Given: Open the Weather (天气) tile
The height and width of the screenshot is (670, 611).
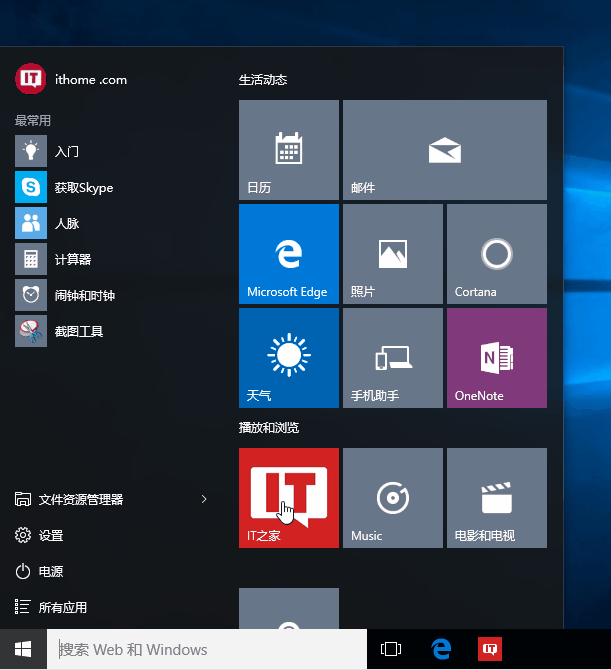Looking at the screenshot, I should pos(289,358).
